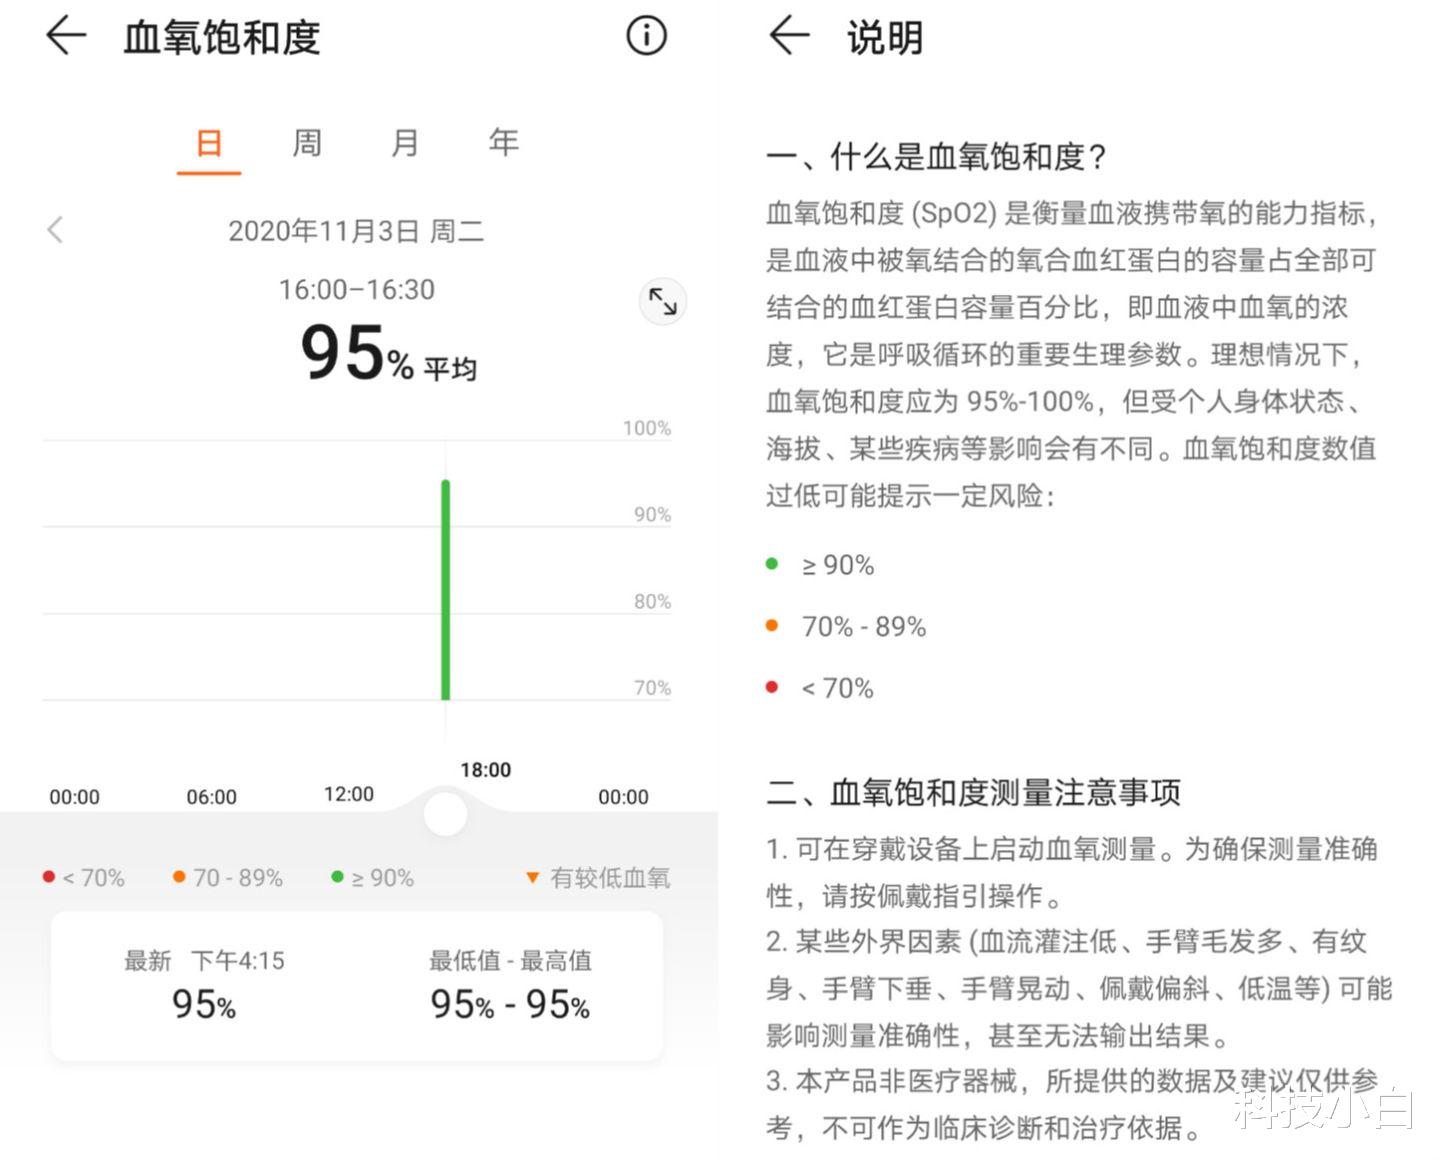Tap the back arrow on 血氧饱和度 screen
1440x1160 pixels.
point(64,35)
